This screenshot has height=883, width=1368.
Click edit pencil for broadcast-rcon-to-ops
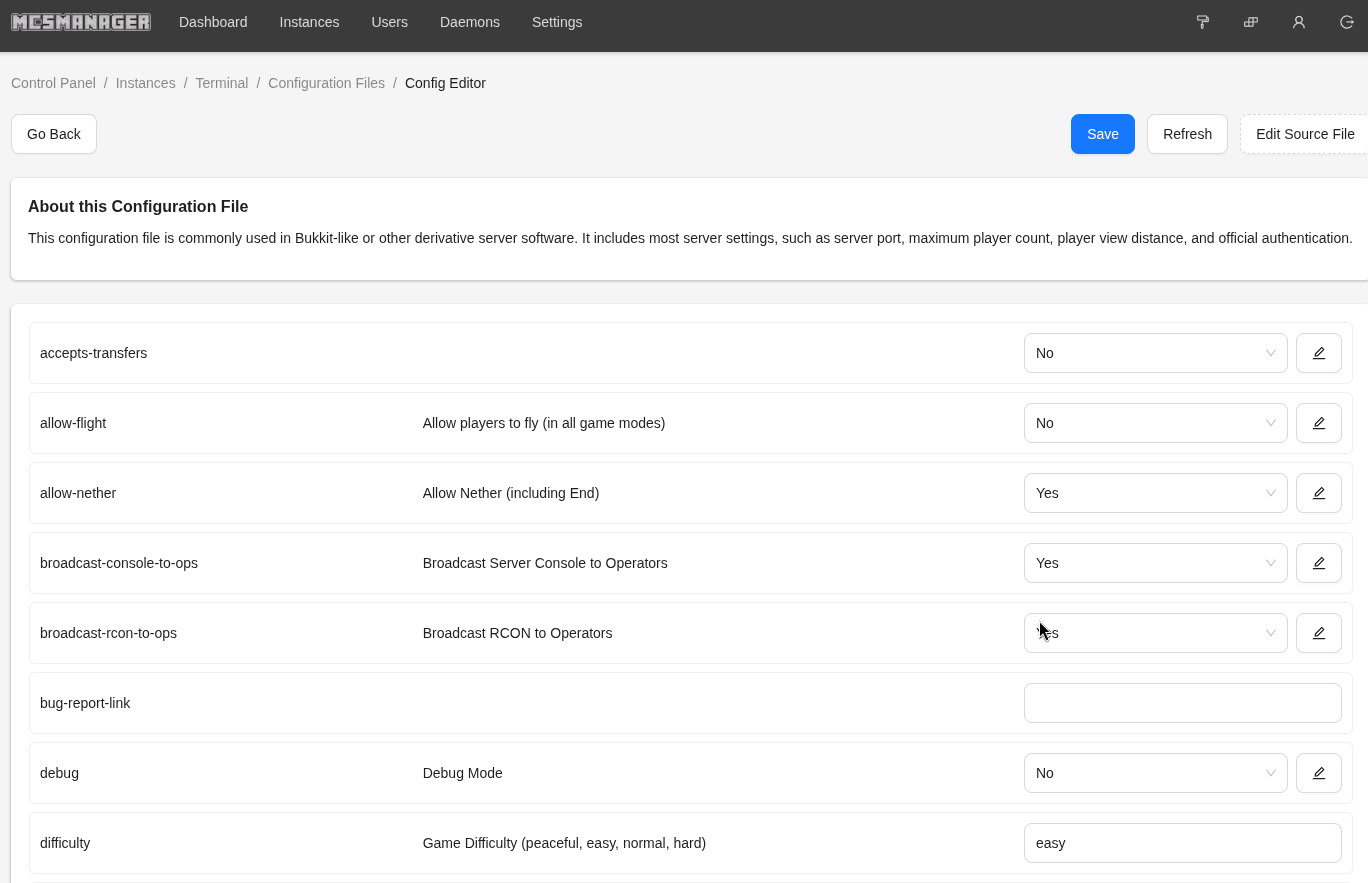point(1319,633)
